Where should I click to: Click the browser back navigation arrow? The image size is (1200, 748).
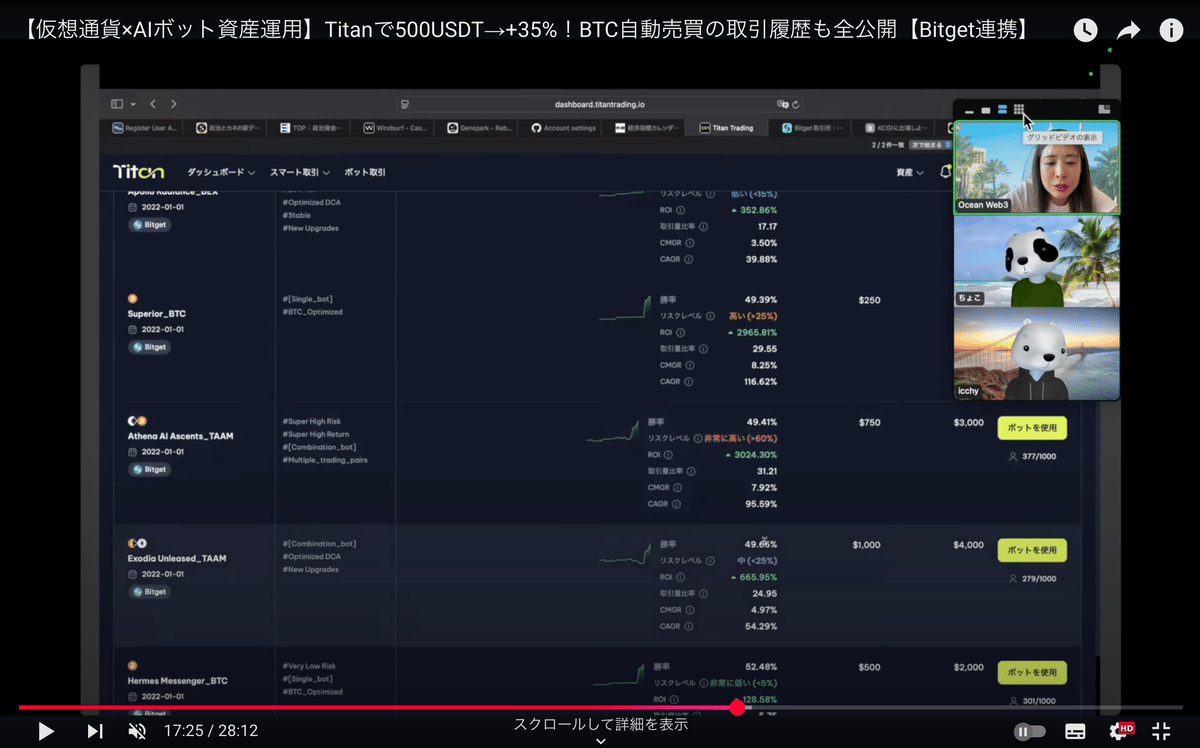point(151,103)
